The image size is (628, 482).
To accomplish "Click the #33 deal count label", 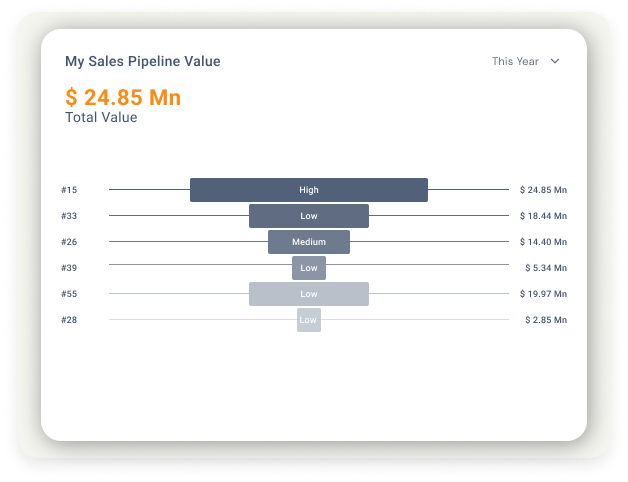I will tap(69, 216).
